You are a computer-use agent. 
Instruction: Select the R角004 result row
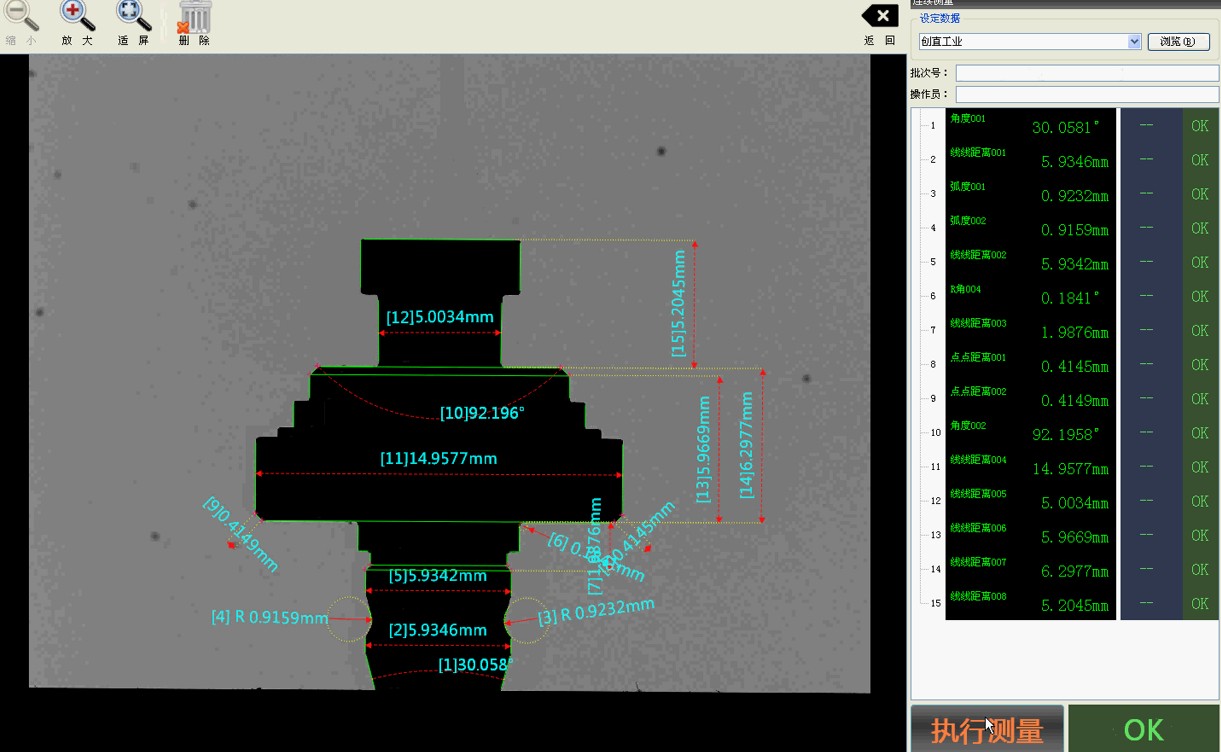pos(1030,296)
